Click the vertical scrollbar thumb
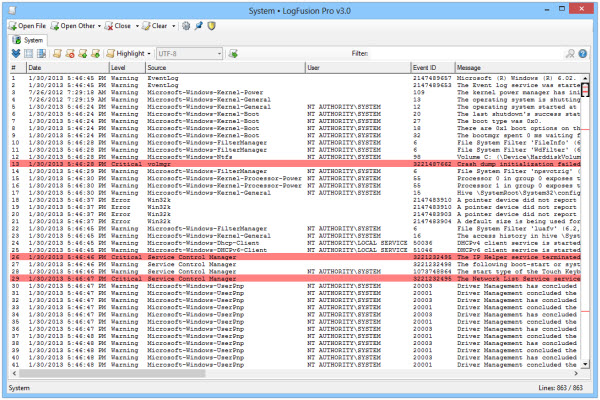This screenshot has width=600, height=400. coord(585,90)
